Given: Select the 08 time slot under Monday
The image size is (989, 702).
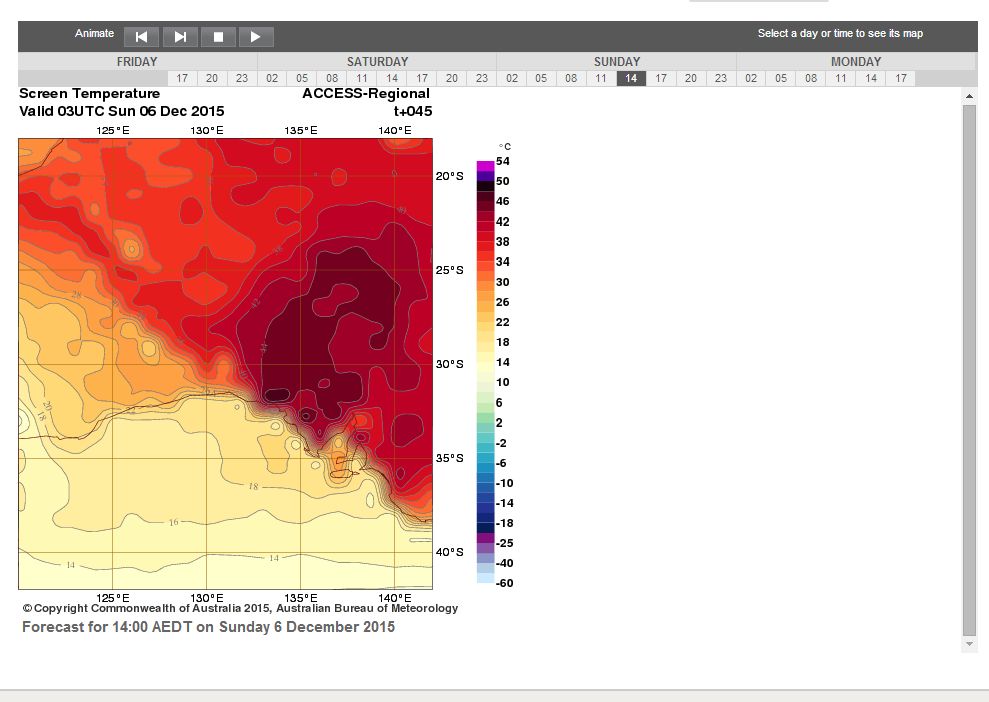Looking at the screenshot, I should pyautogui.click(x=811, y=78).
